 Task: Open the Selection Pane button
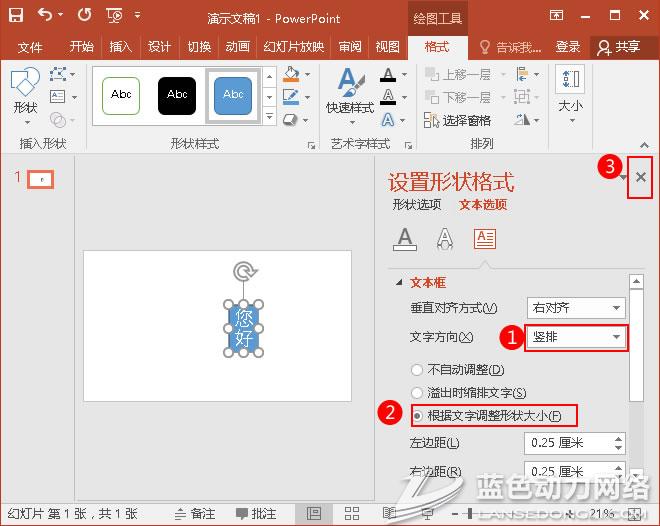click(457, 120)
